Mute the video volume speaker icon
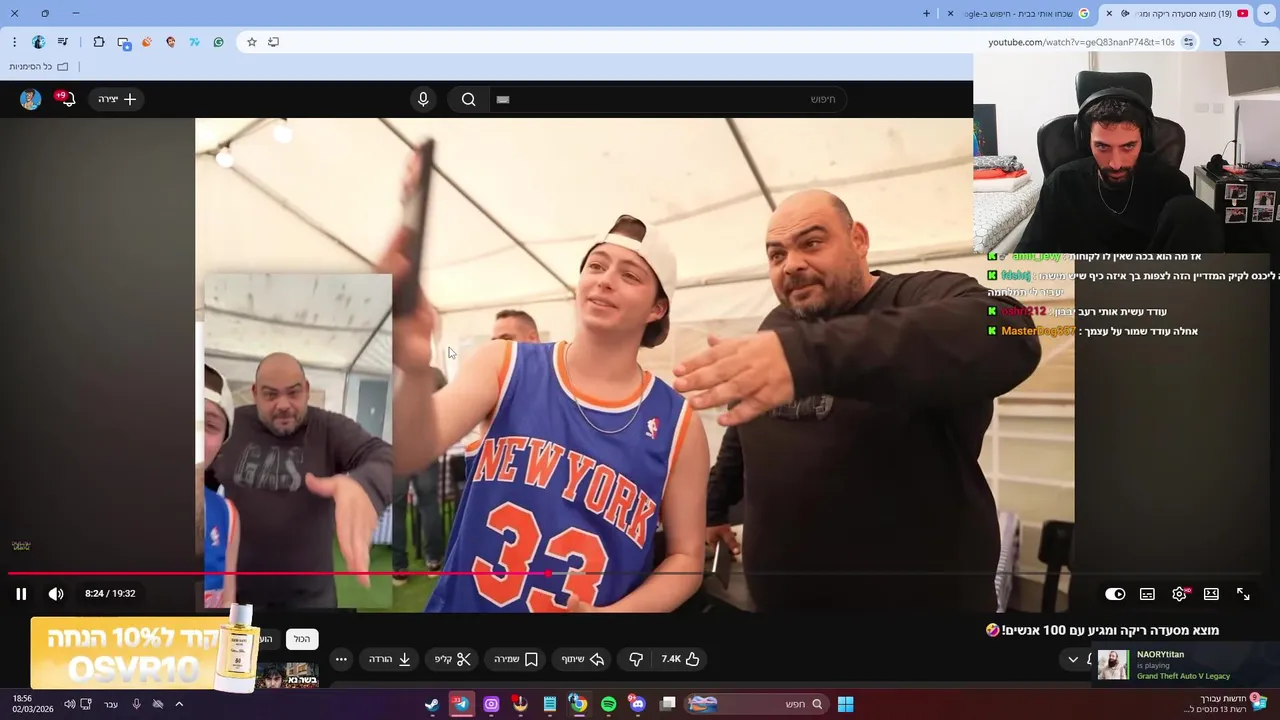1280x720 pixels. [x=56, y=594]
